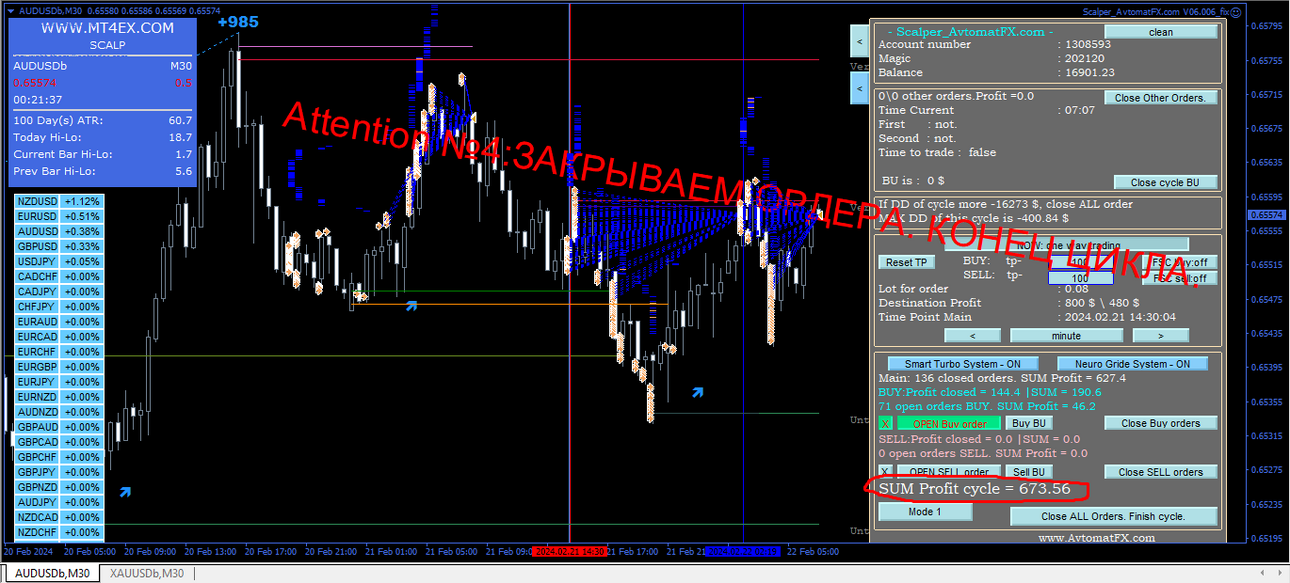Image resolution: width=1290 pixels, height=583 pixels.
Task: Click OPEN Buy order button
Action: coord(949,424)
